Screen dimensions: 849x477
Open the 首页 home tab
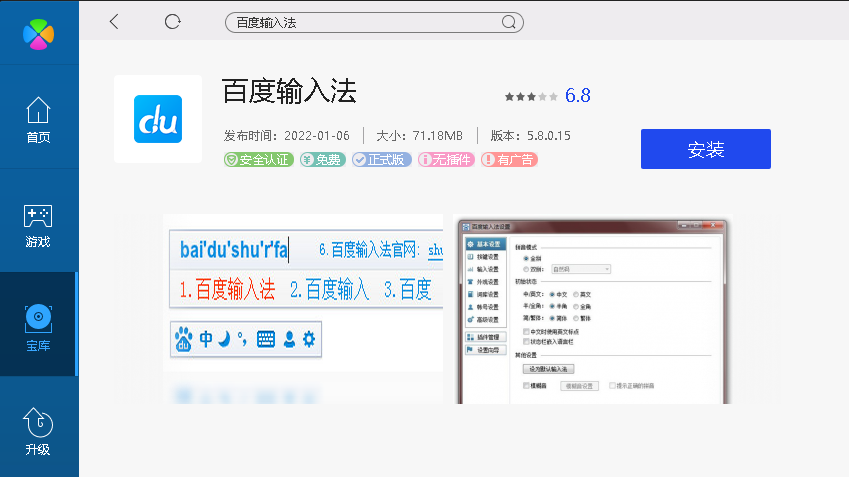38,120
